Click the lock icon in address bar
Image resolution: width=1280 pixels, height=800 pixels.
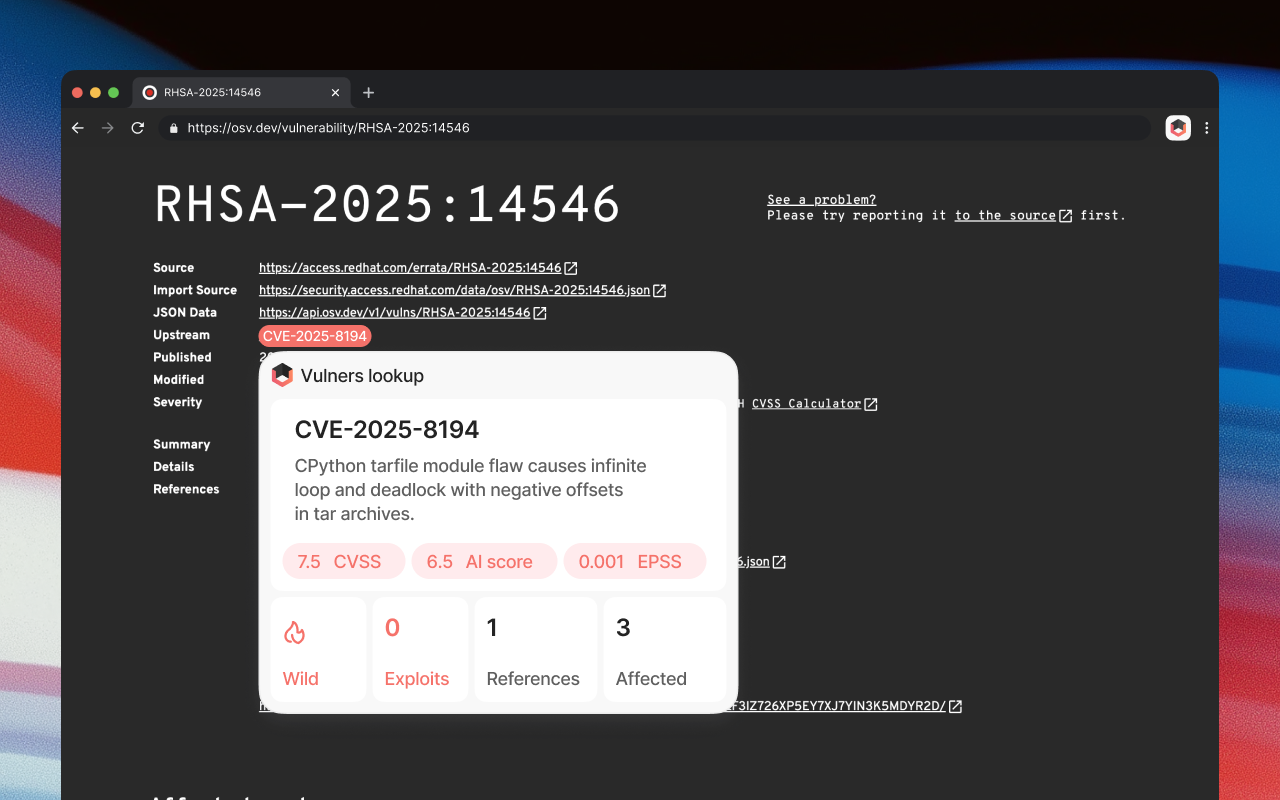pyautogui.click(x=173, y=128)
